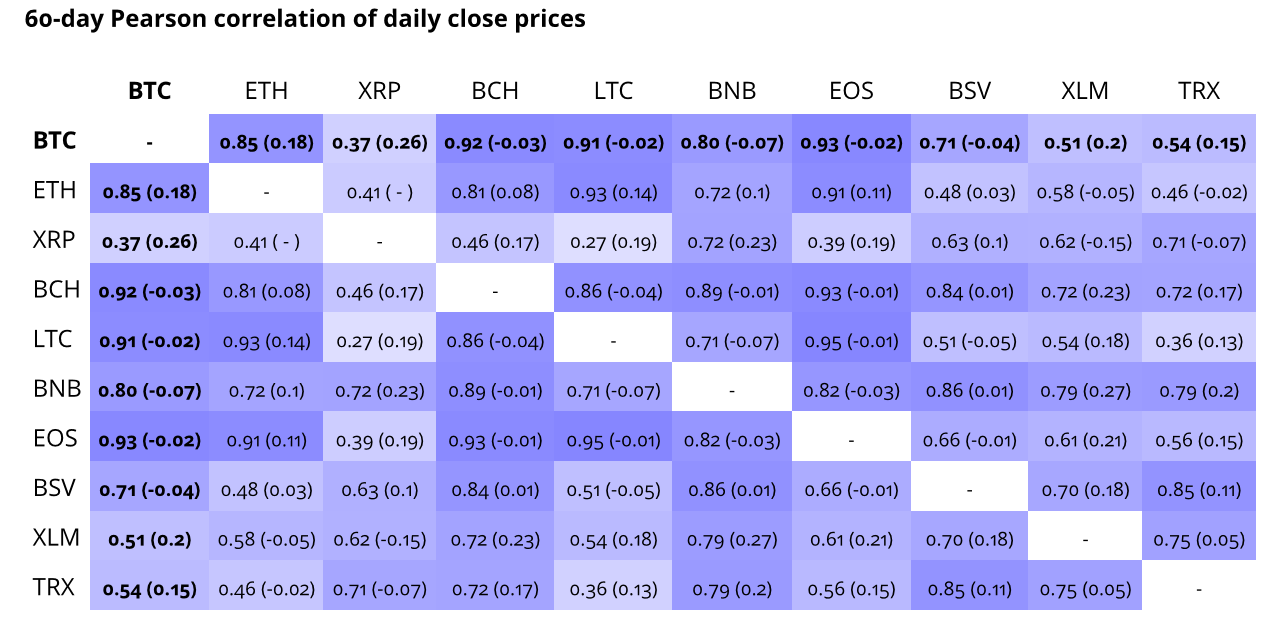Select the LTC row label
This screenshot has width=1281, height=629.
tap(54, 339)
